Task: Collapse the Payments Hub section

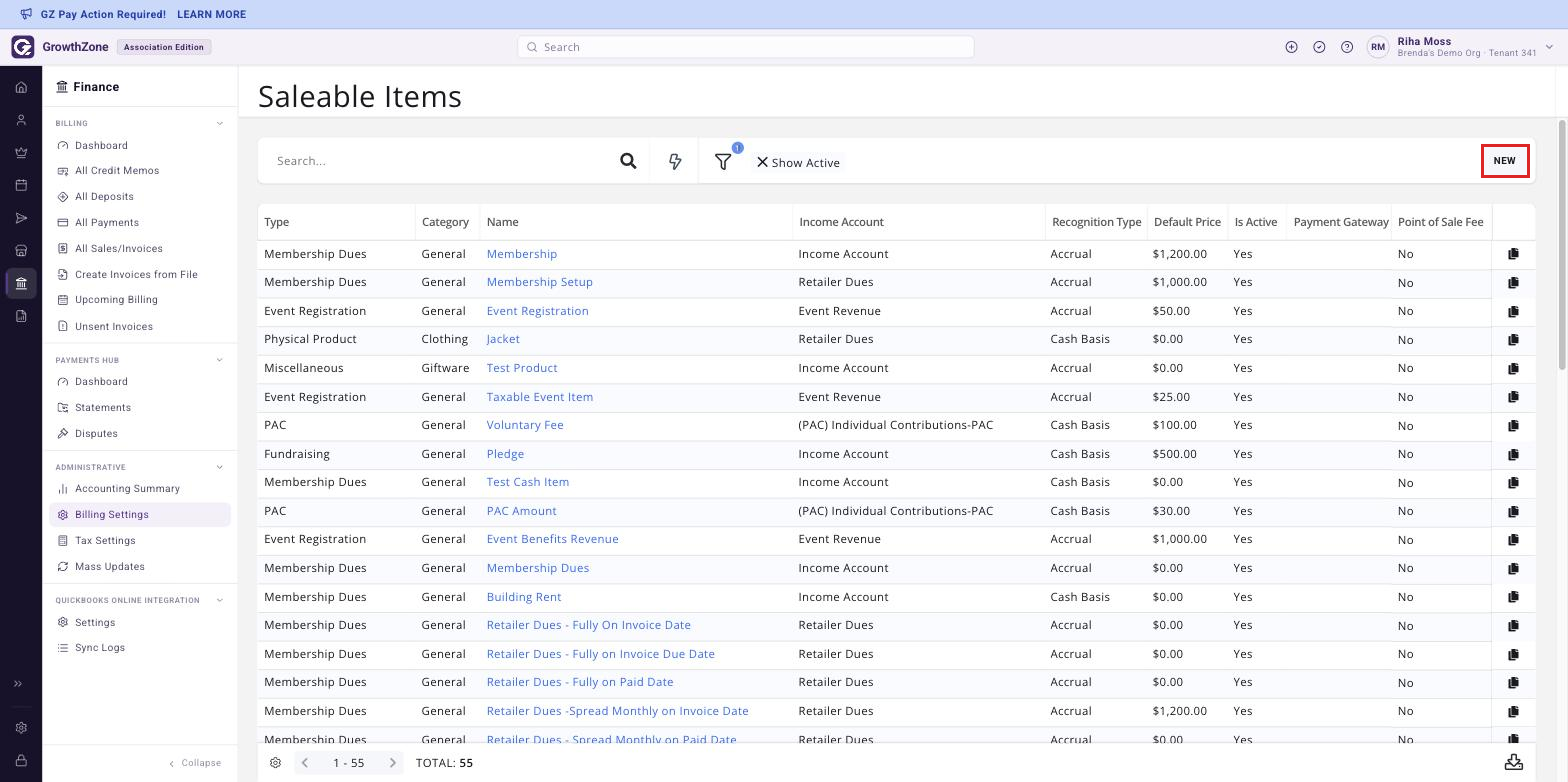Action: point(220,360)
